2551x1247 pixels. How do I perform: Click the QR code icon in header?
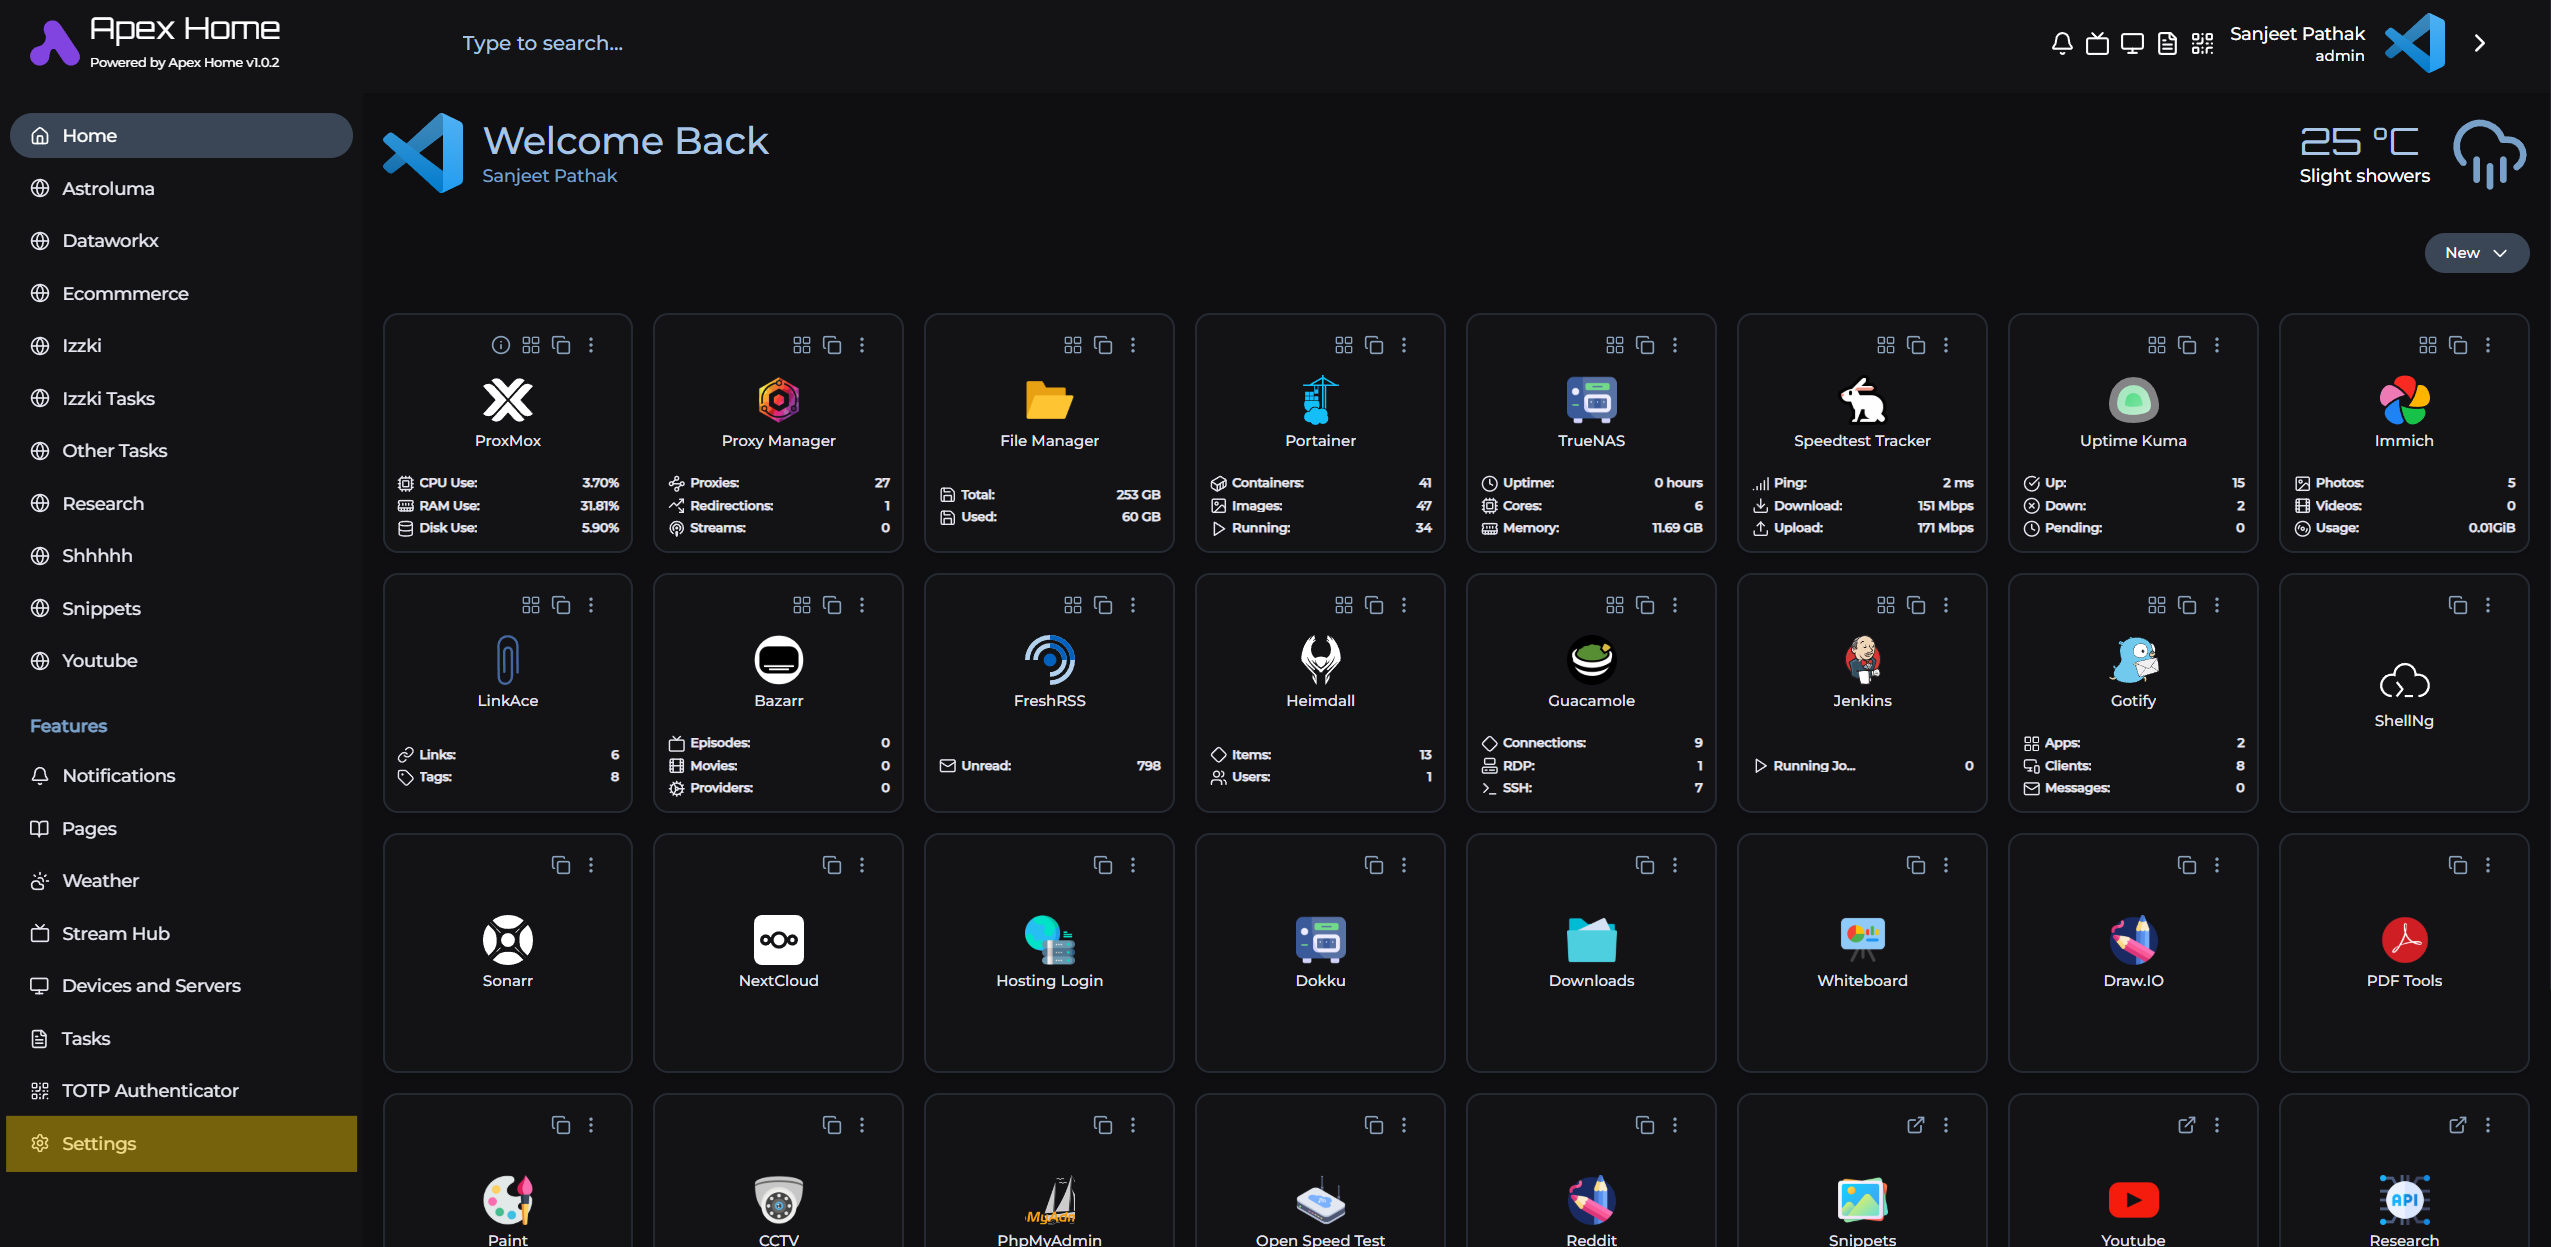(x=2202, y=43)
